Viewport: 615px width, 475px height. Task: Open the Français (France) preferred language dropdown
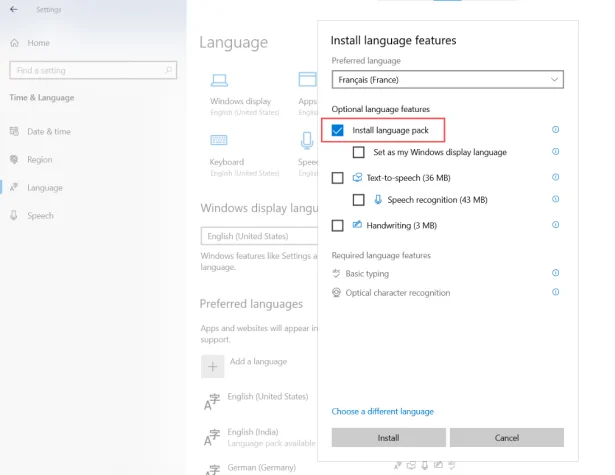point(448,80)
